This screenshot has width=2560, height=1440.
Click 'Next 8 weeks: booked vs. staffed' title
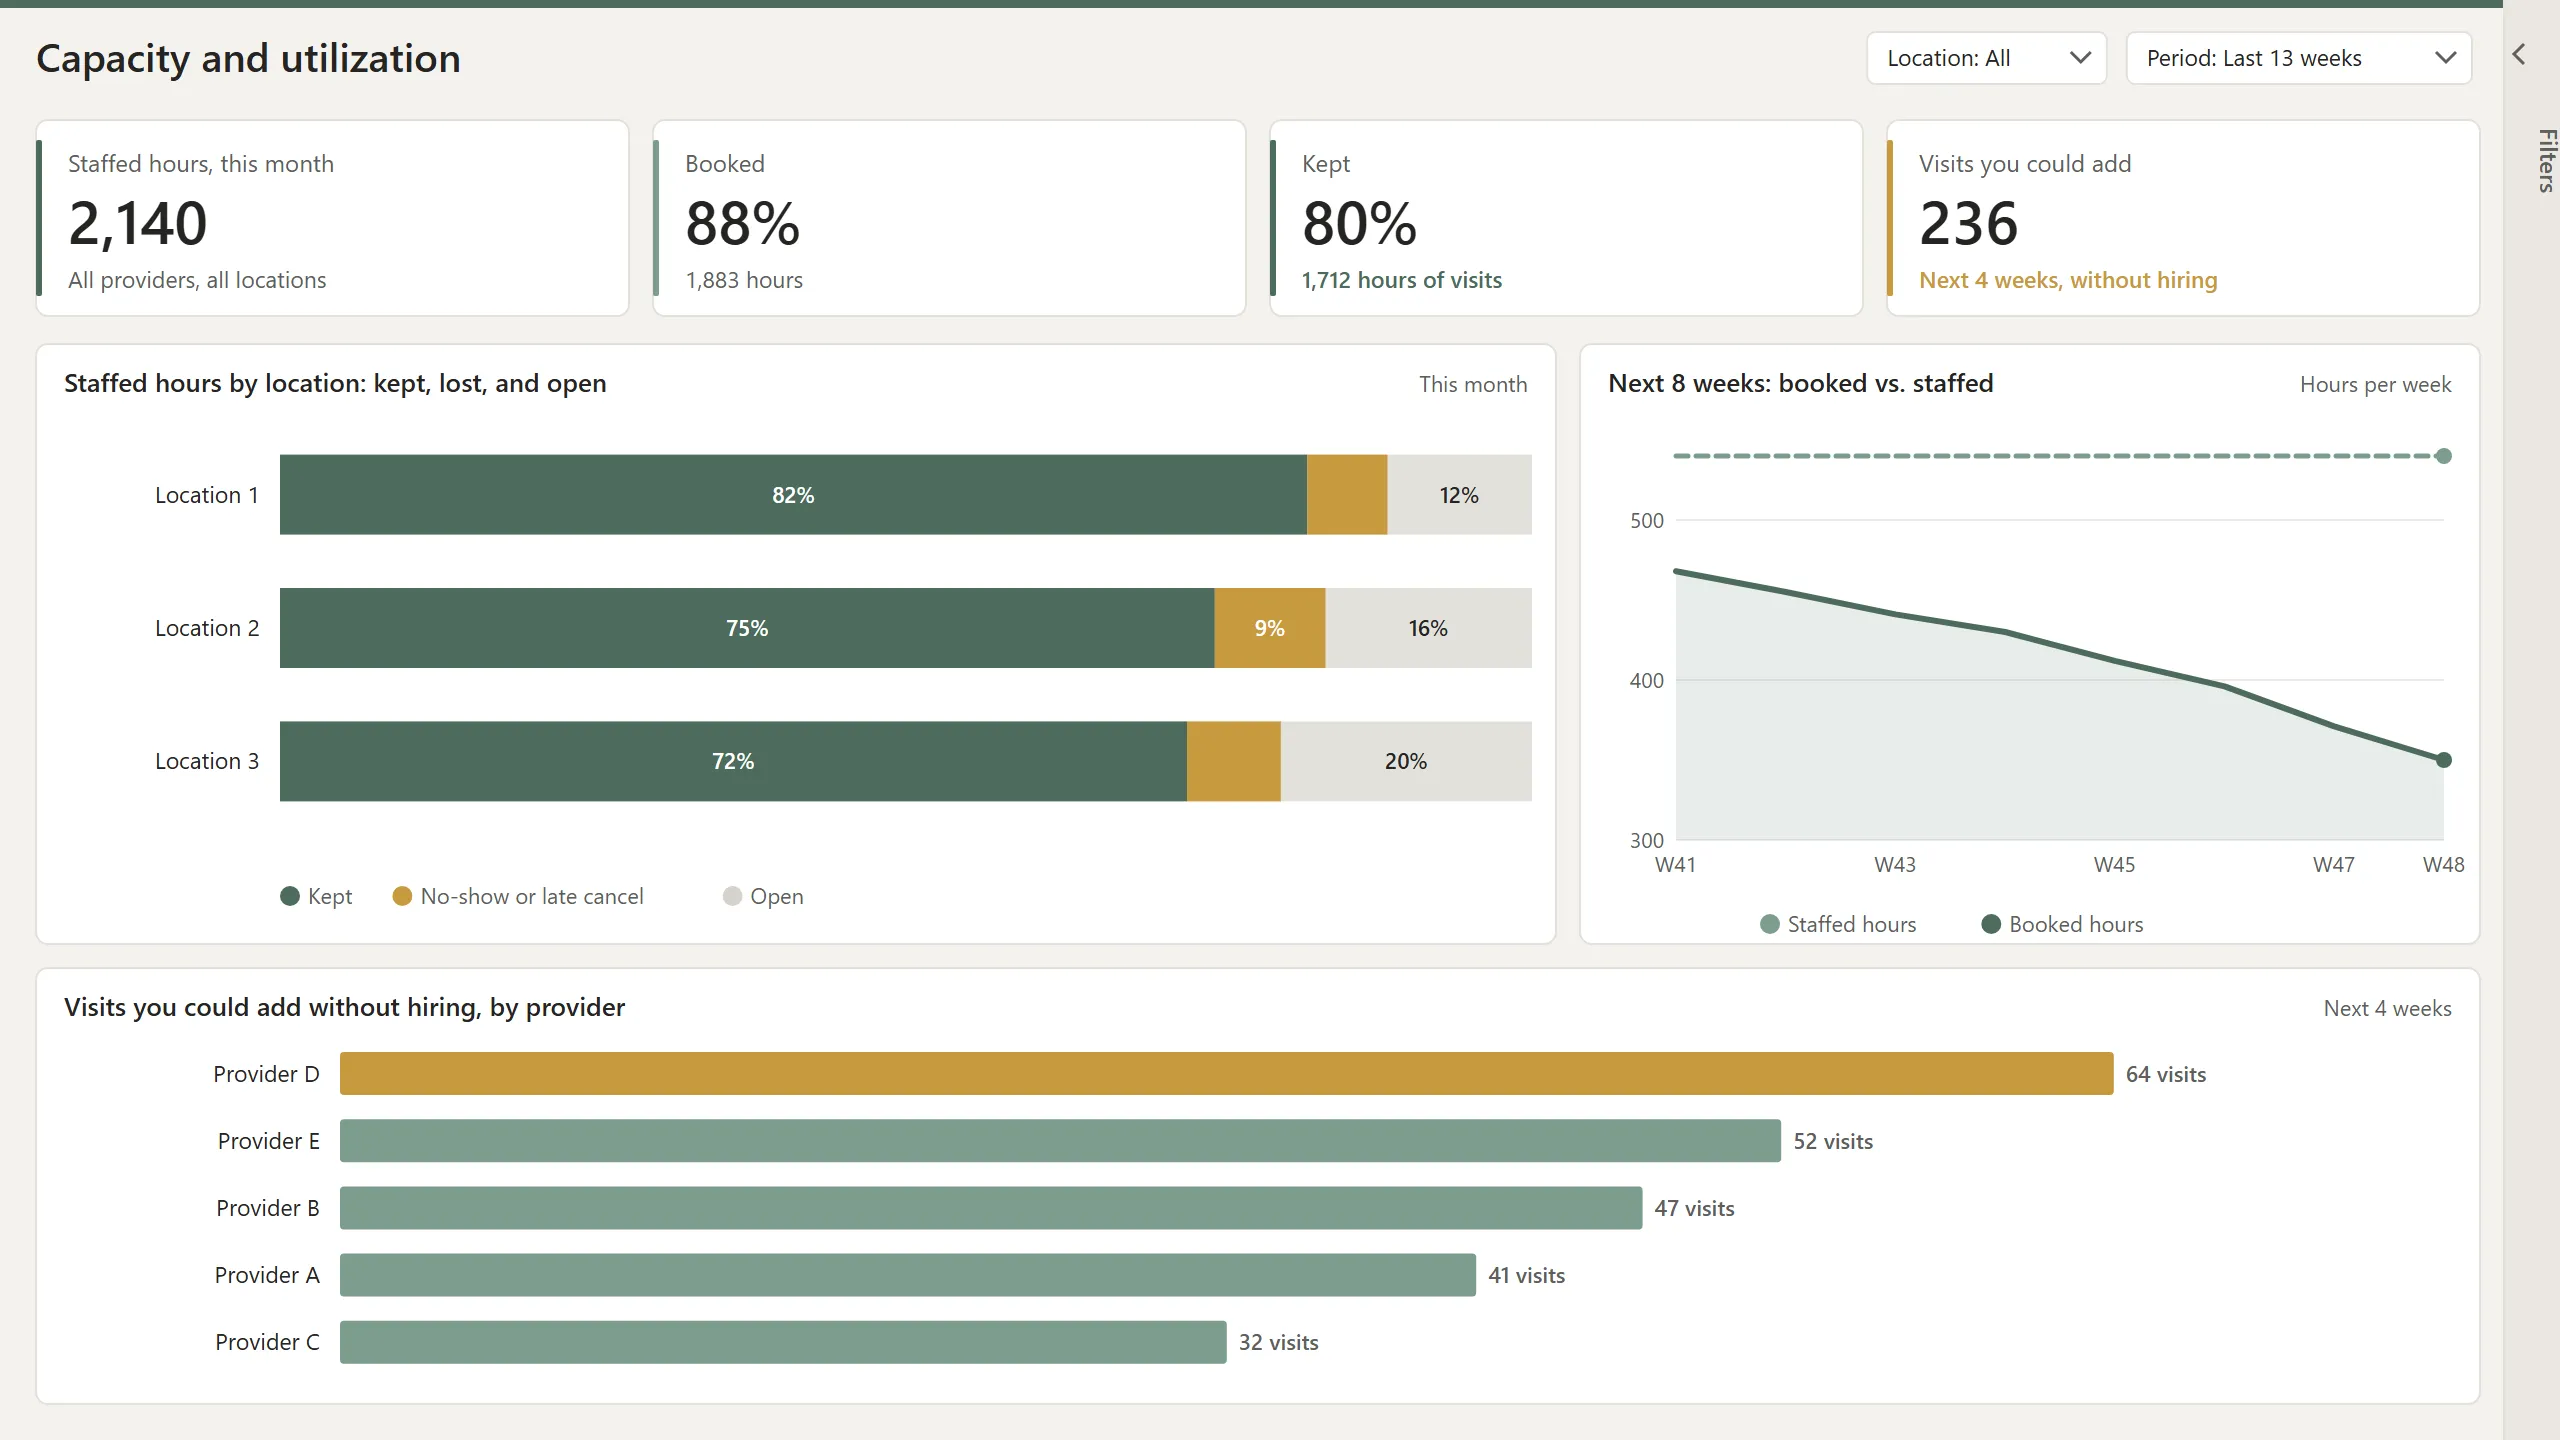(1801, 383)
